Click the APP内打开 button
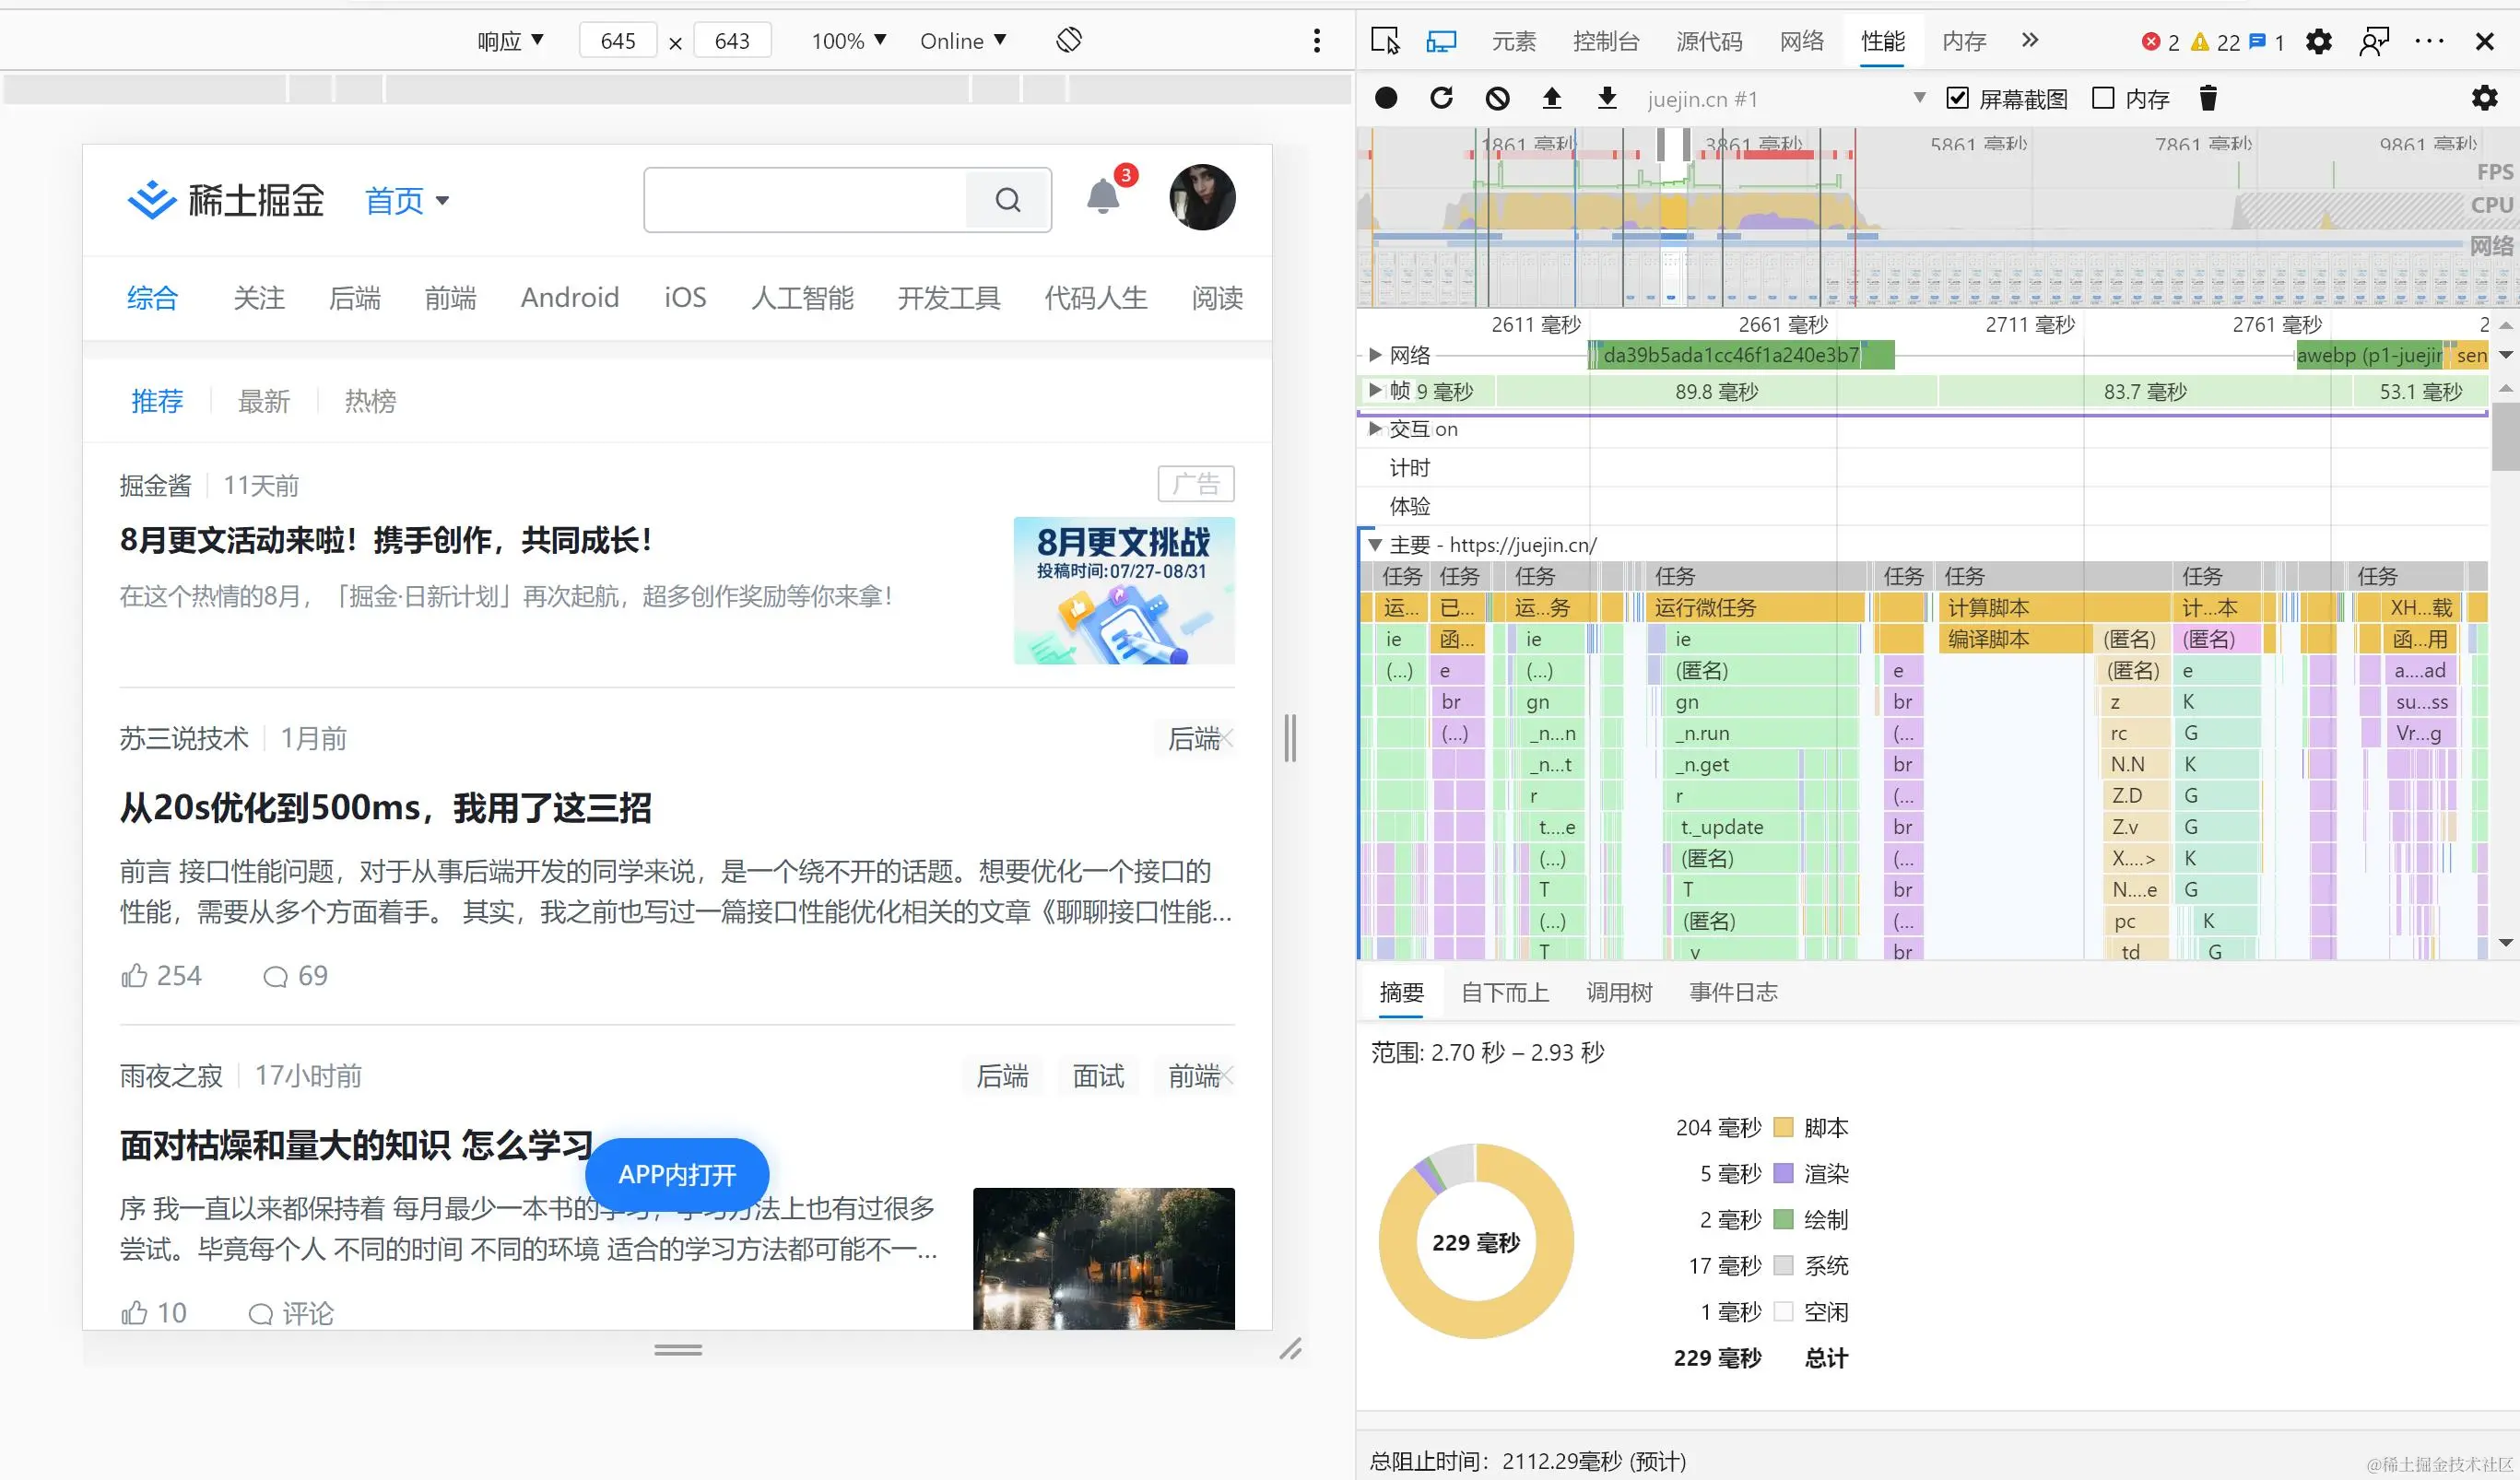 (677, 1174)
